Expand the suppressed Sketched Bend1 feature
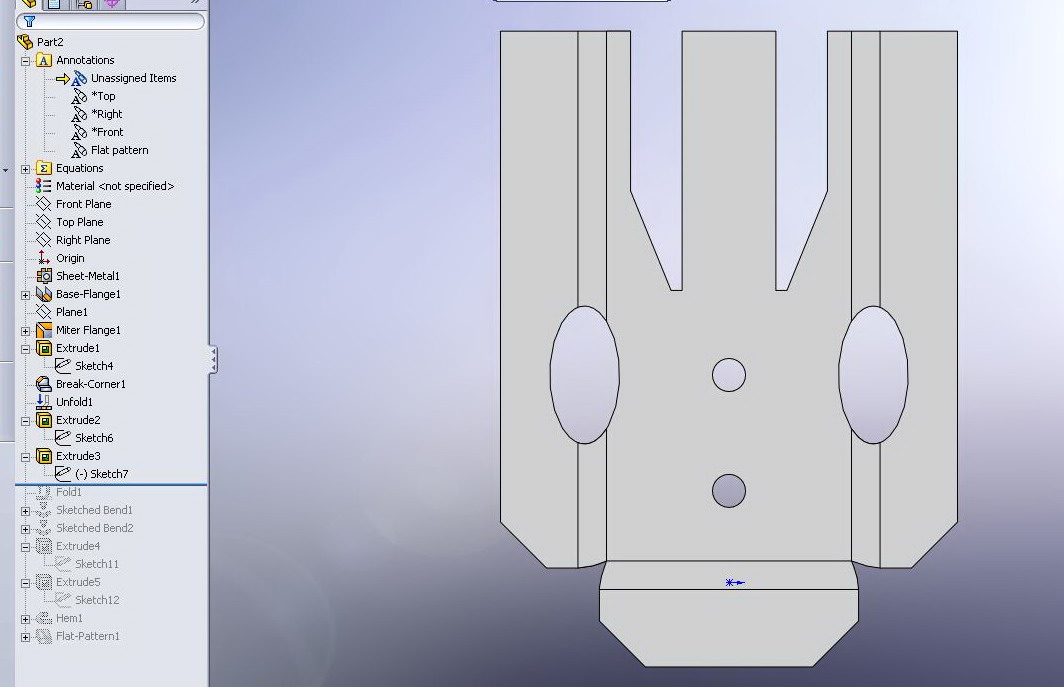This screenshot has height=687, width=1064. (26, 511)
